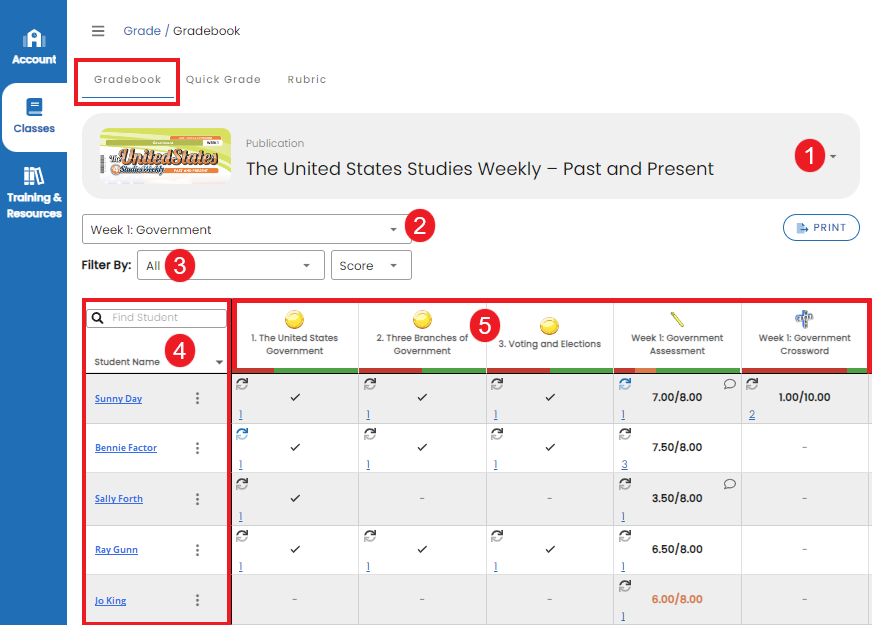Click Sunny Day's 7.00/8.00 assessment score

(x=677, y=397)
